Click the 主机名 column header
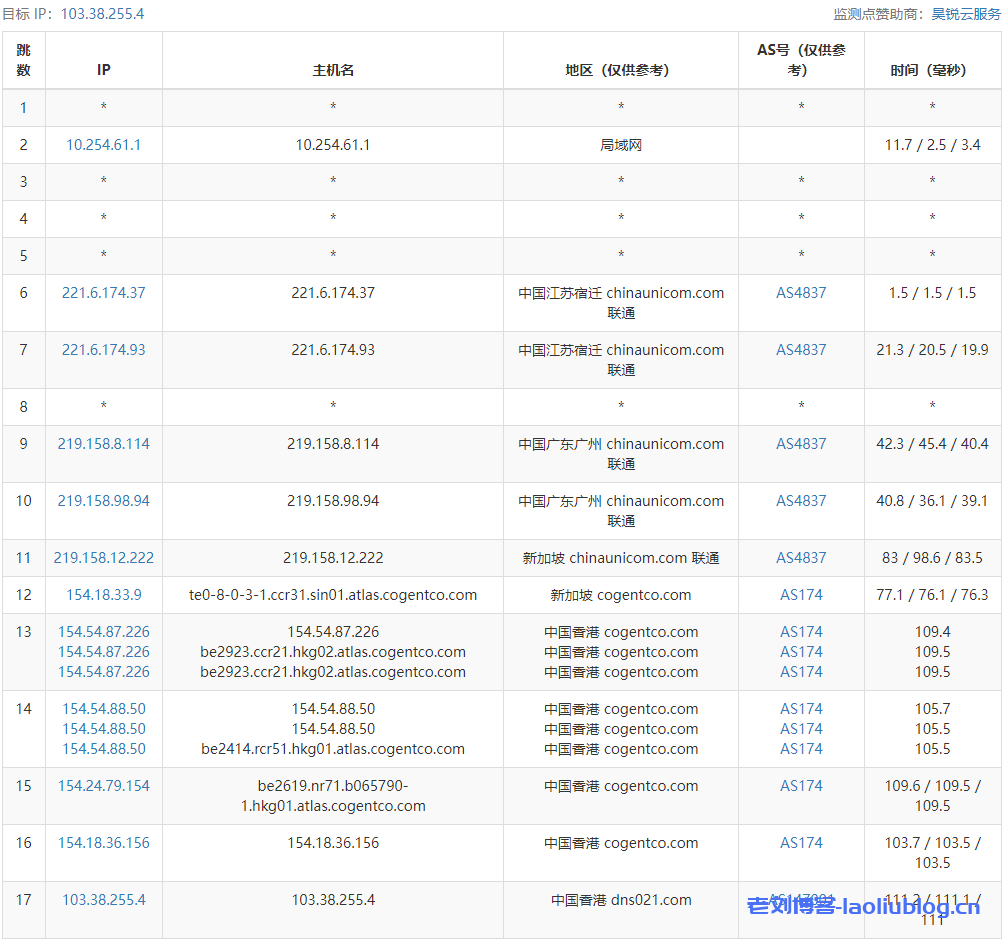 tap(333, 70)
